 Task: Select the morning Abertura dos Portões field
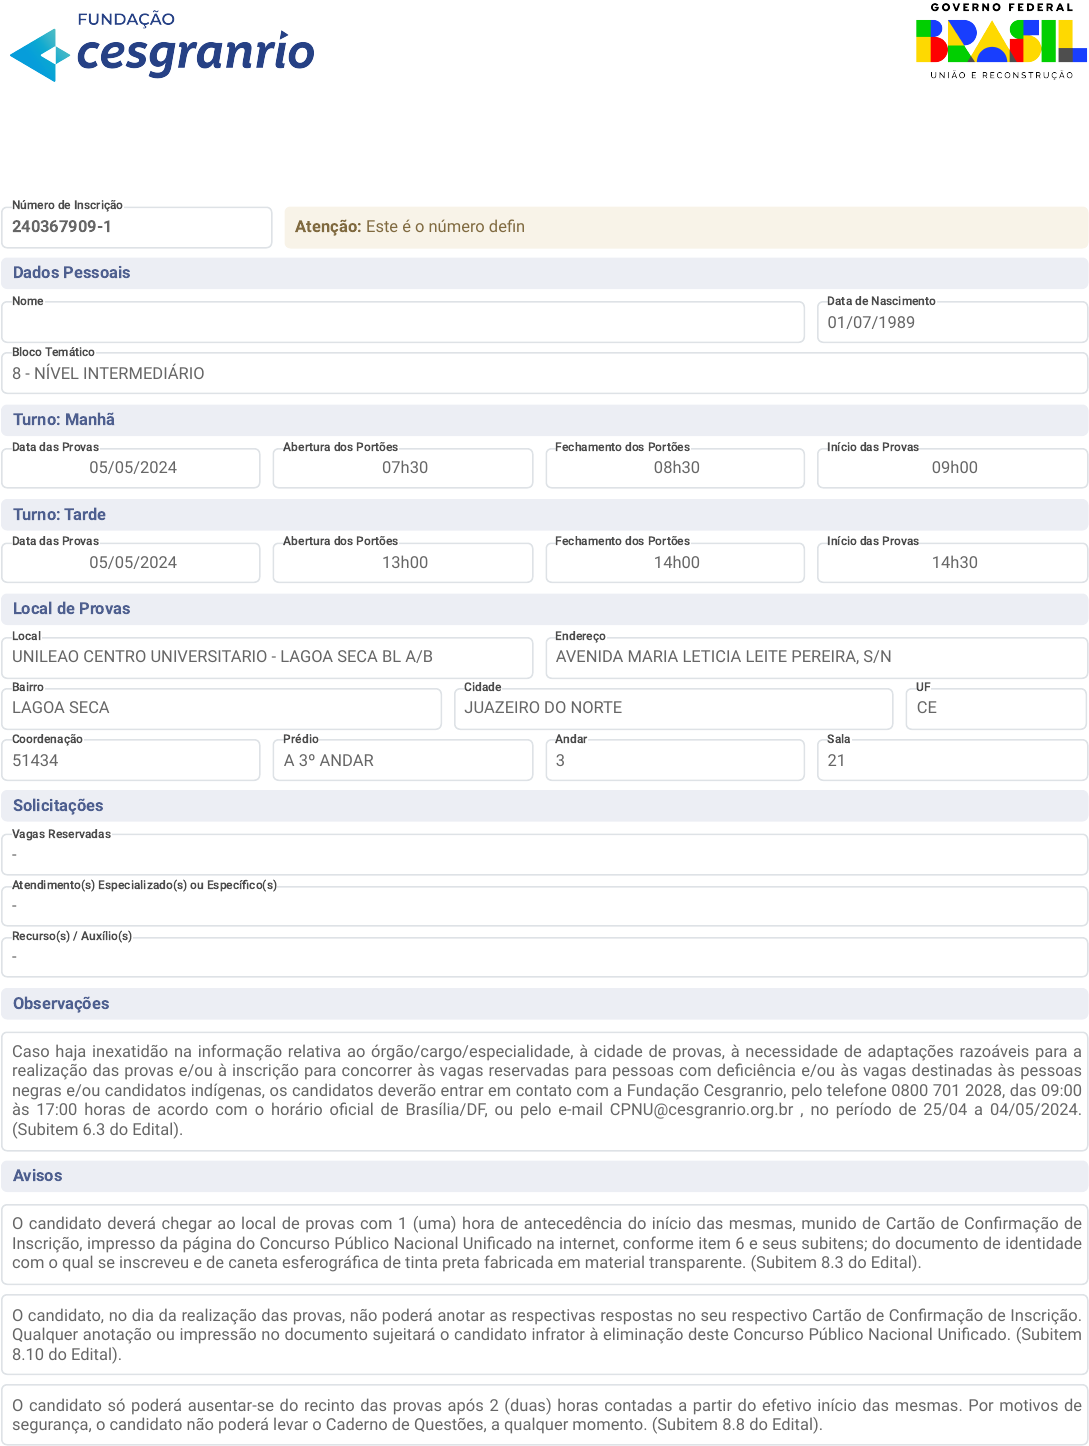pos(403,468)
